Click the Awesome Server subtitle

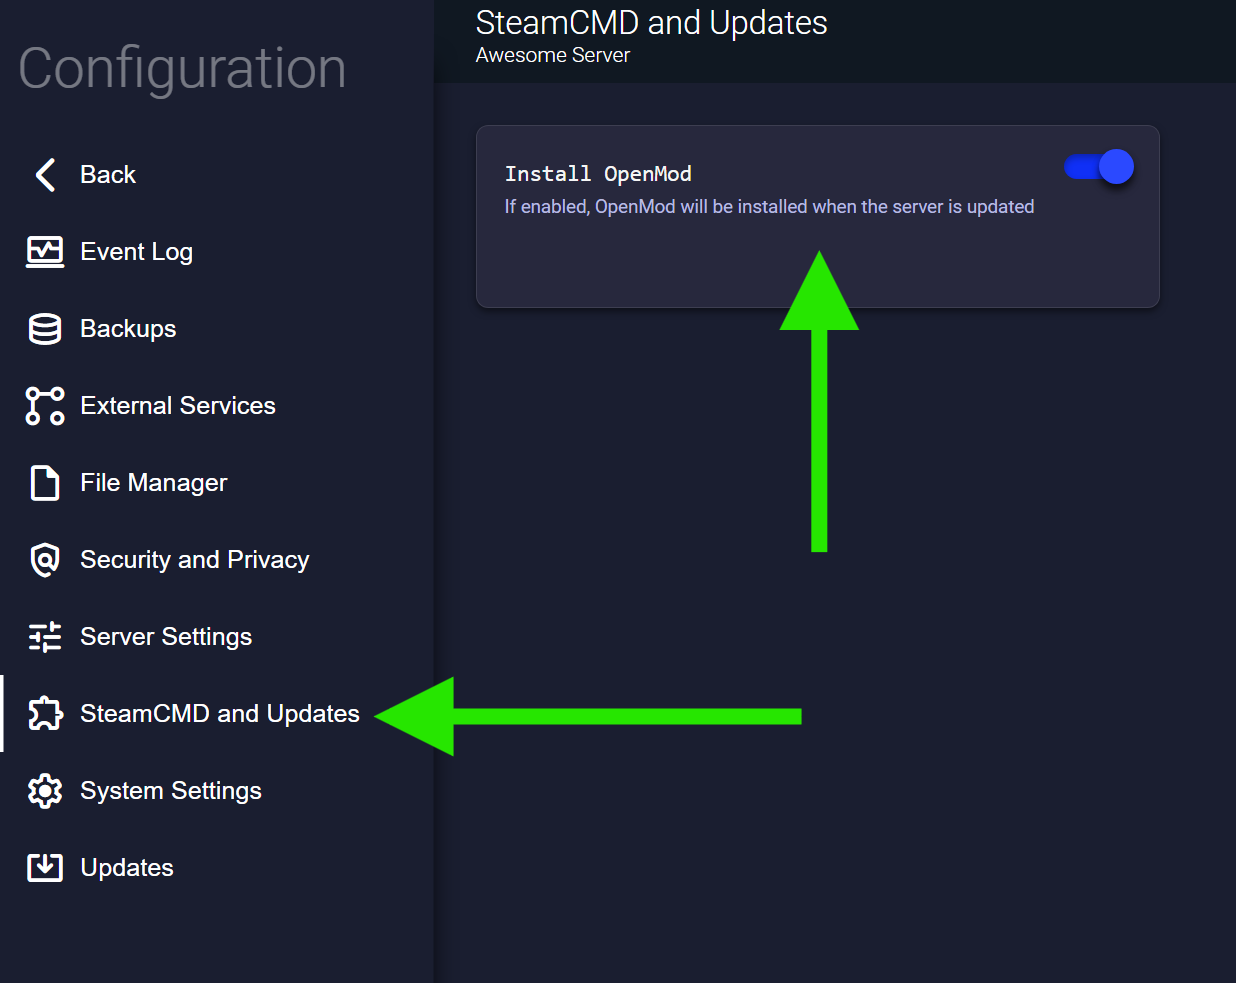click(553, 55)
